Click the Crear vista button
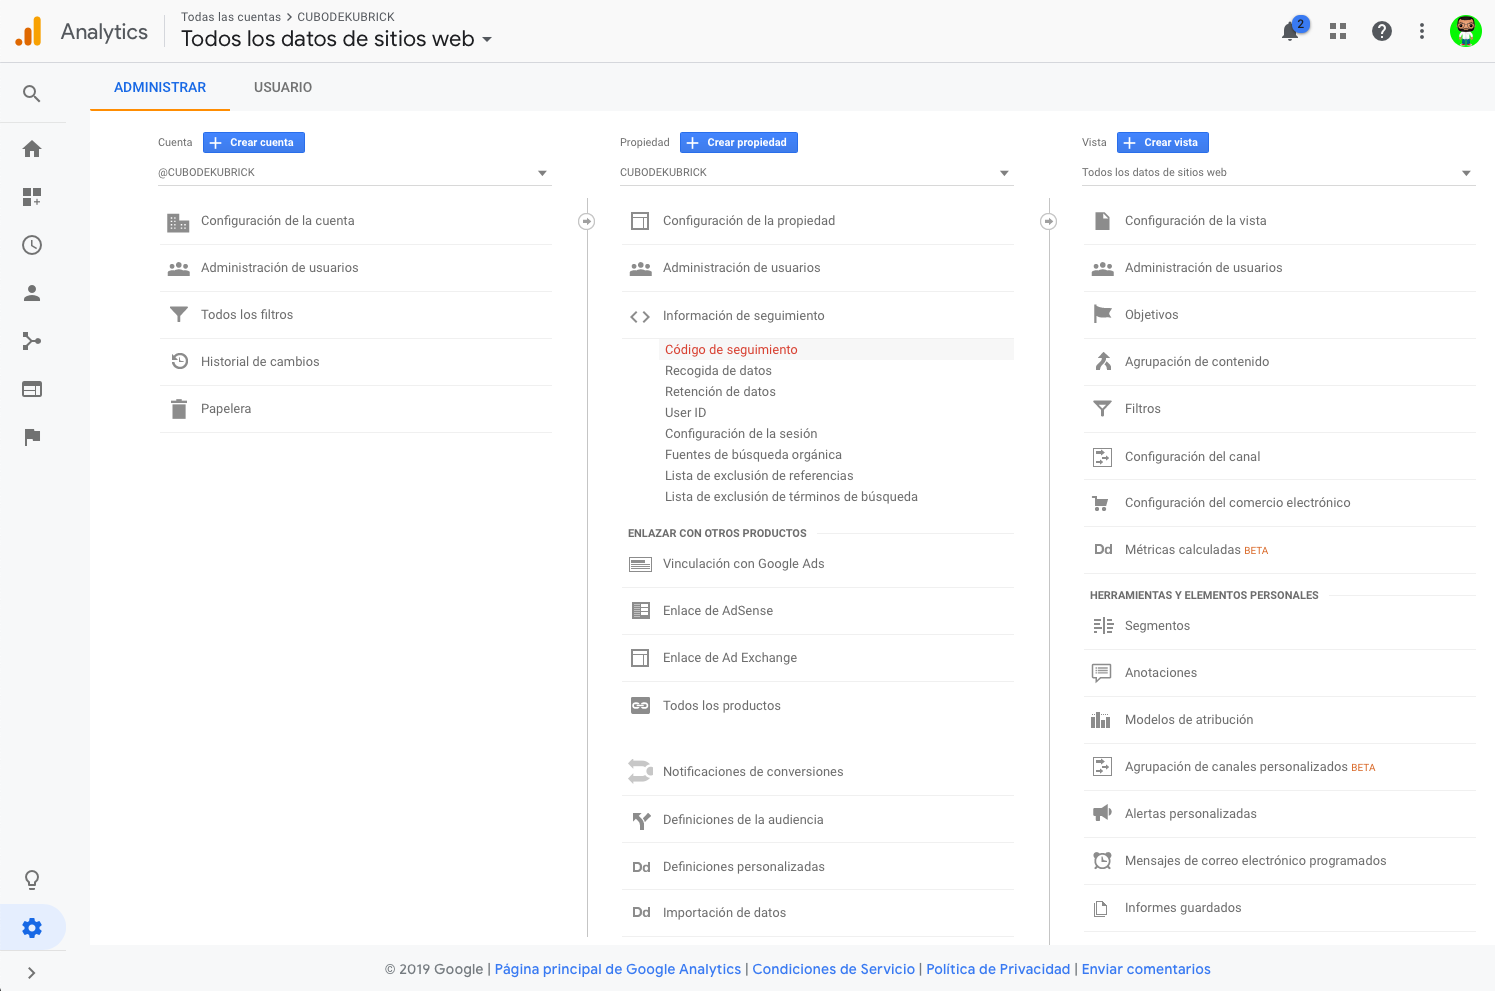This screenshot has height=991, width=1495. 1163,143
